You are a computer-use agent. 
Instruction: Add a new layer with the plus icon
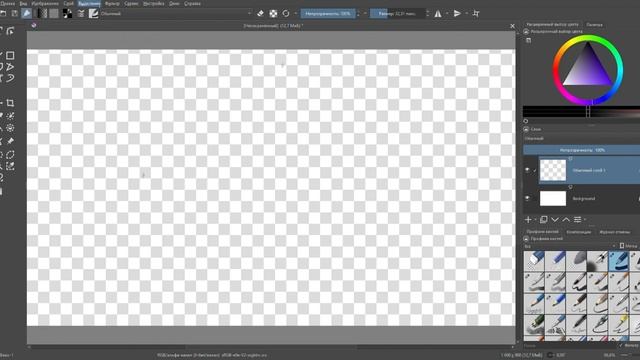click(528, 220)
